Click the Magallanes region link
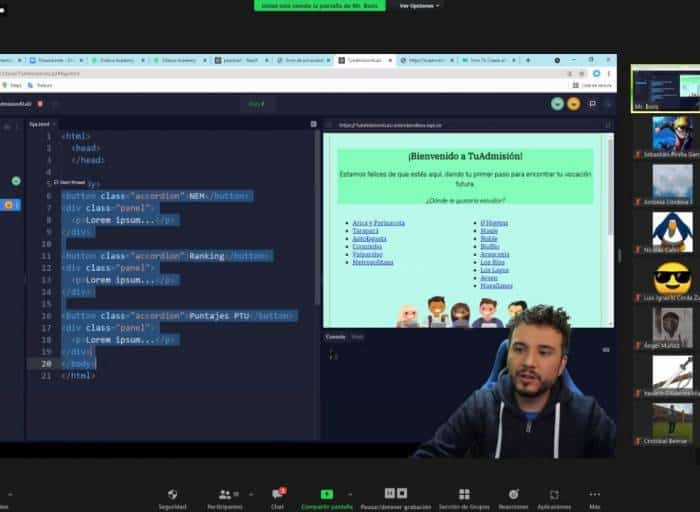 (x=496, y=286)
